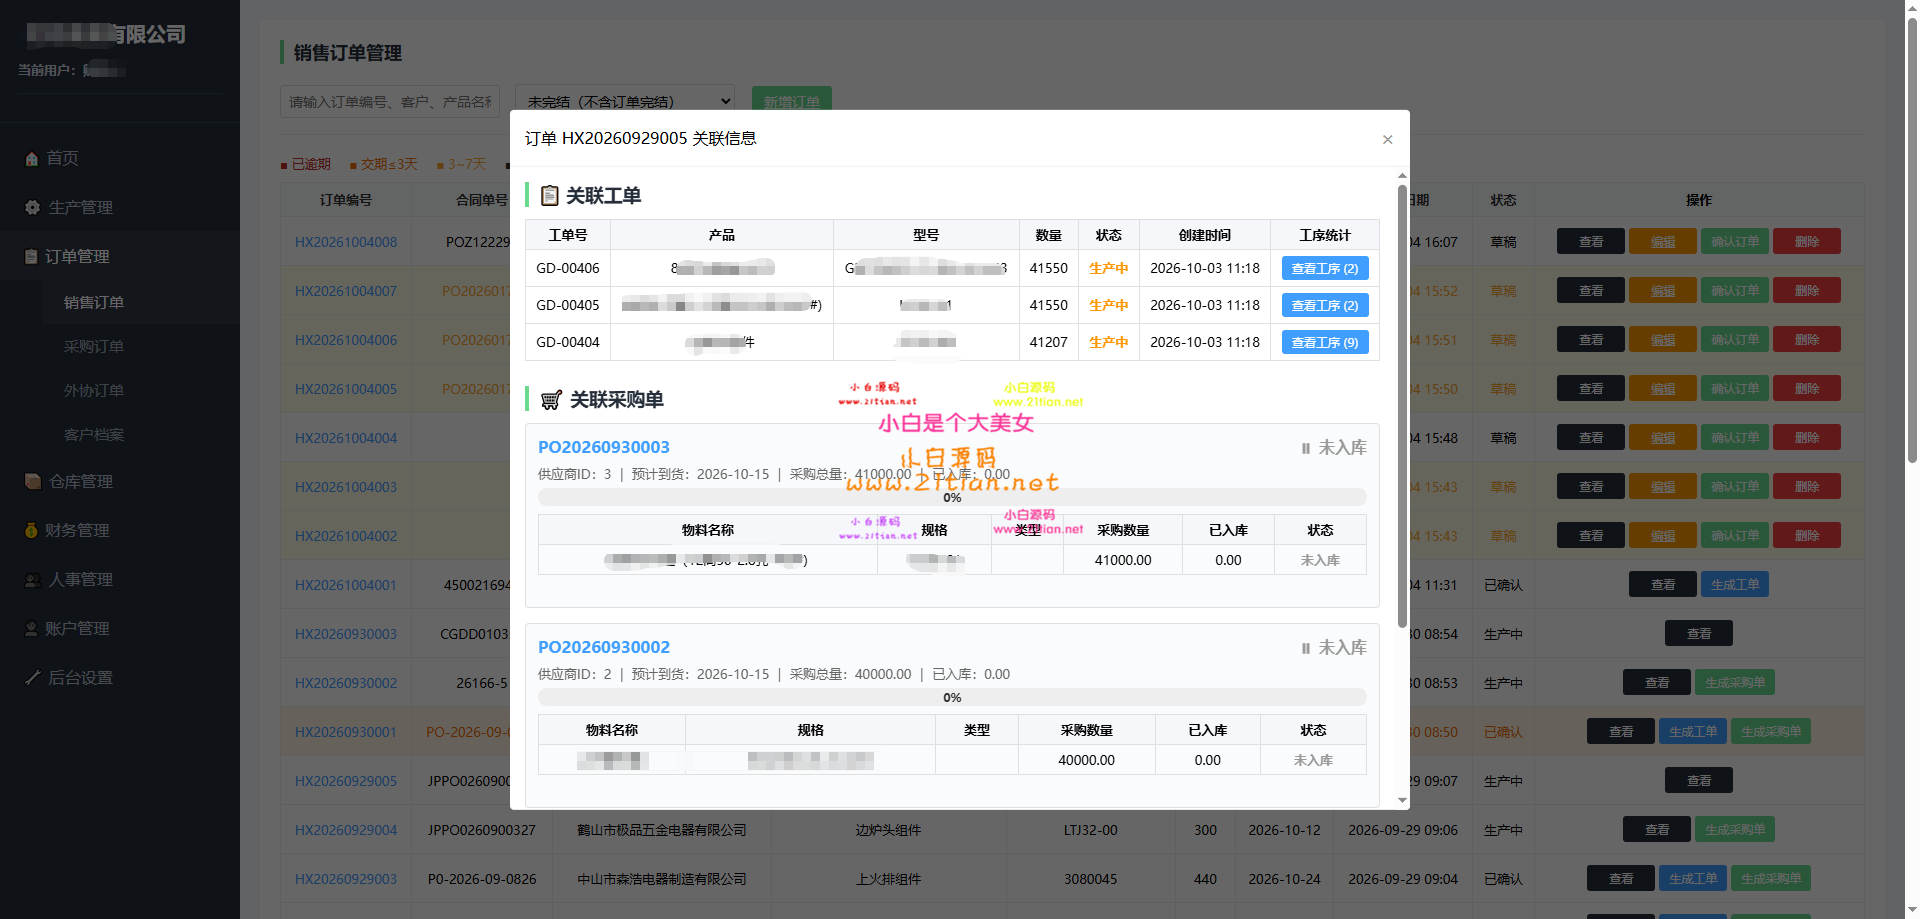Click the home icon beside 首页
The width and height of the screenshot is (1920, 919).
coord(32,159)
